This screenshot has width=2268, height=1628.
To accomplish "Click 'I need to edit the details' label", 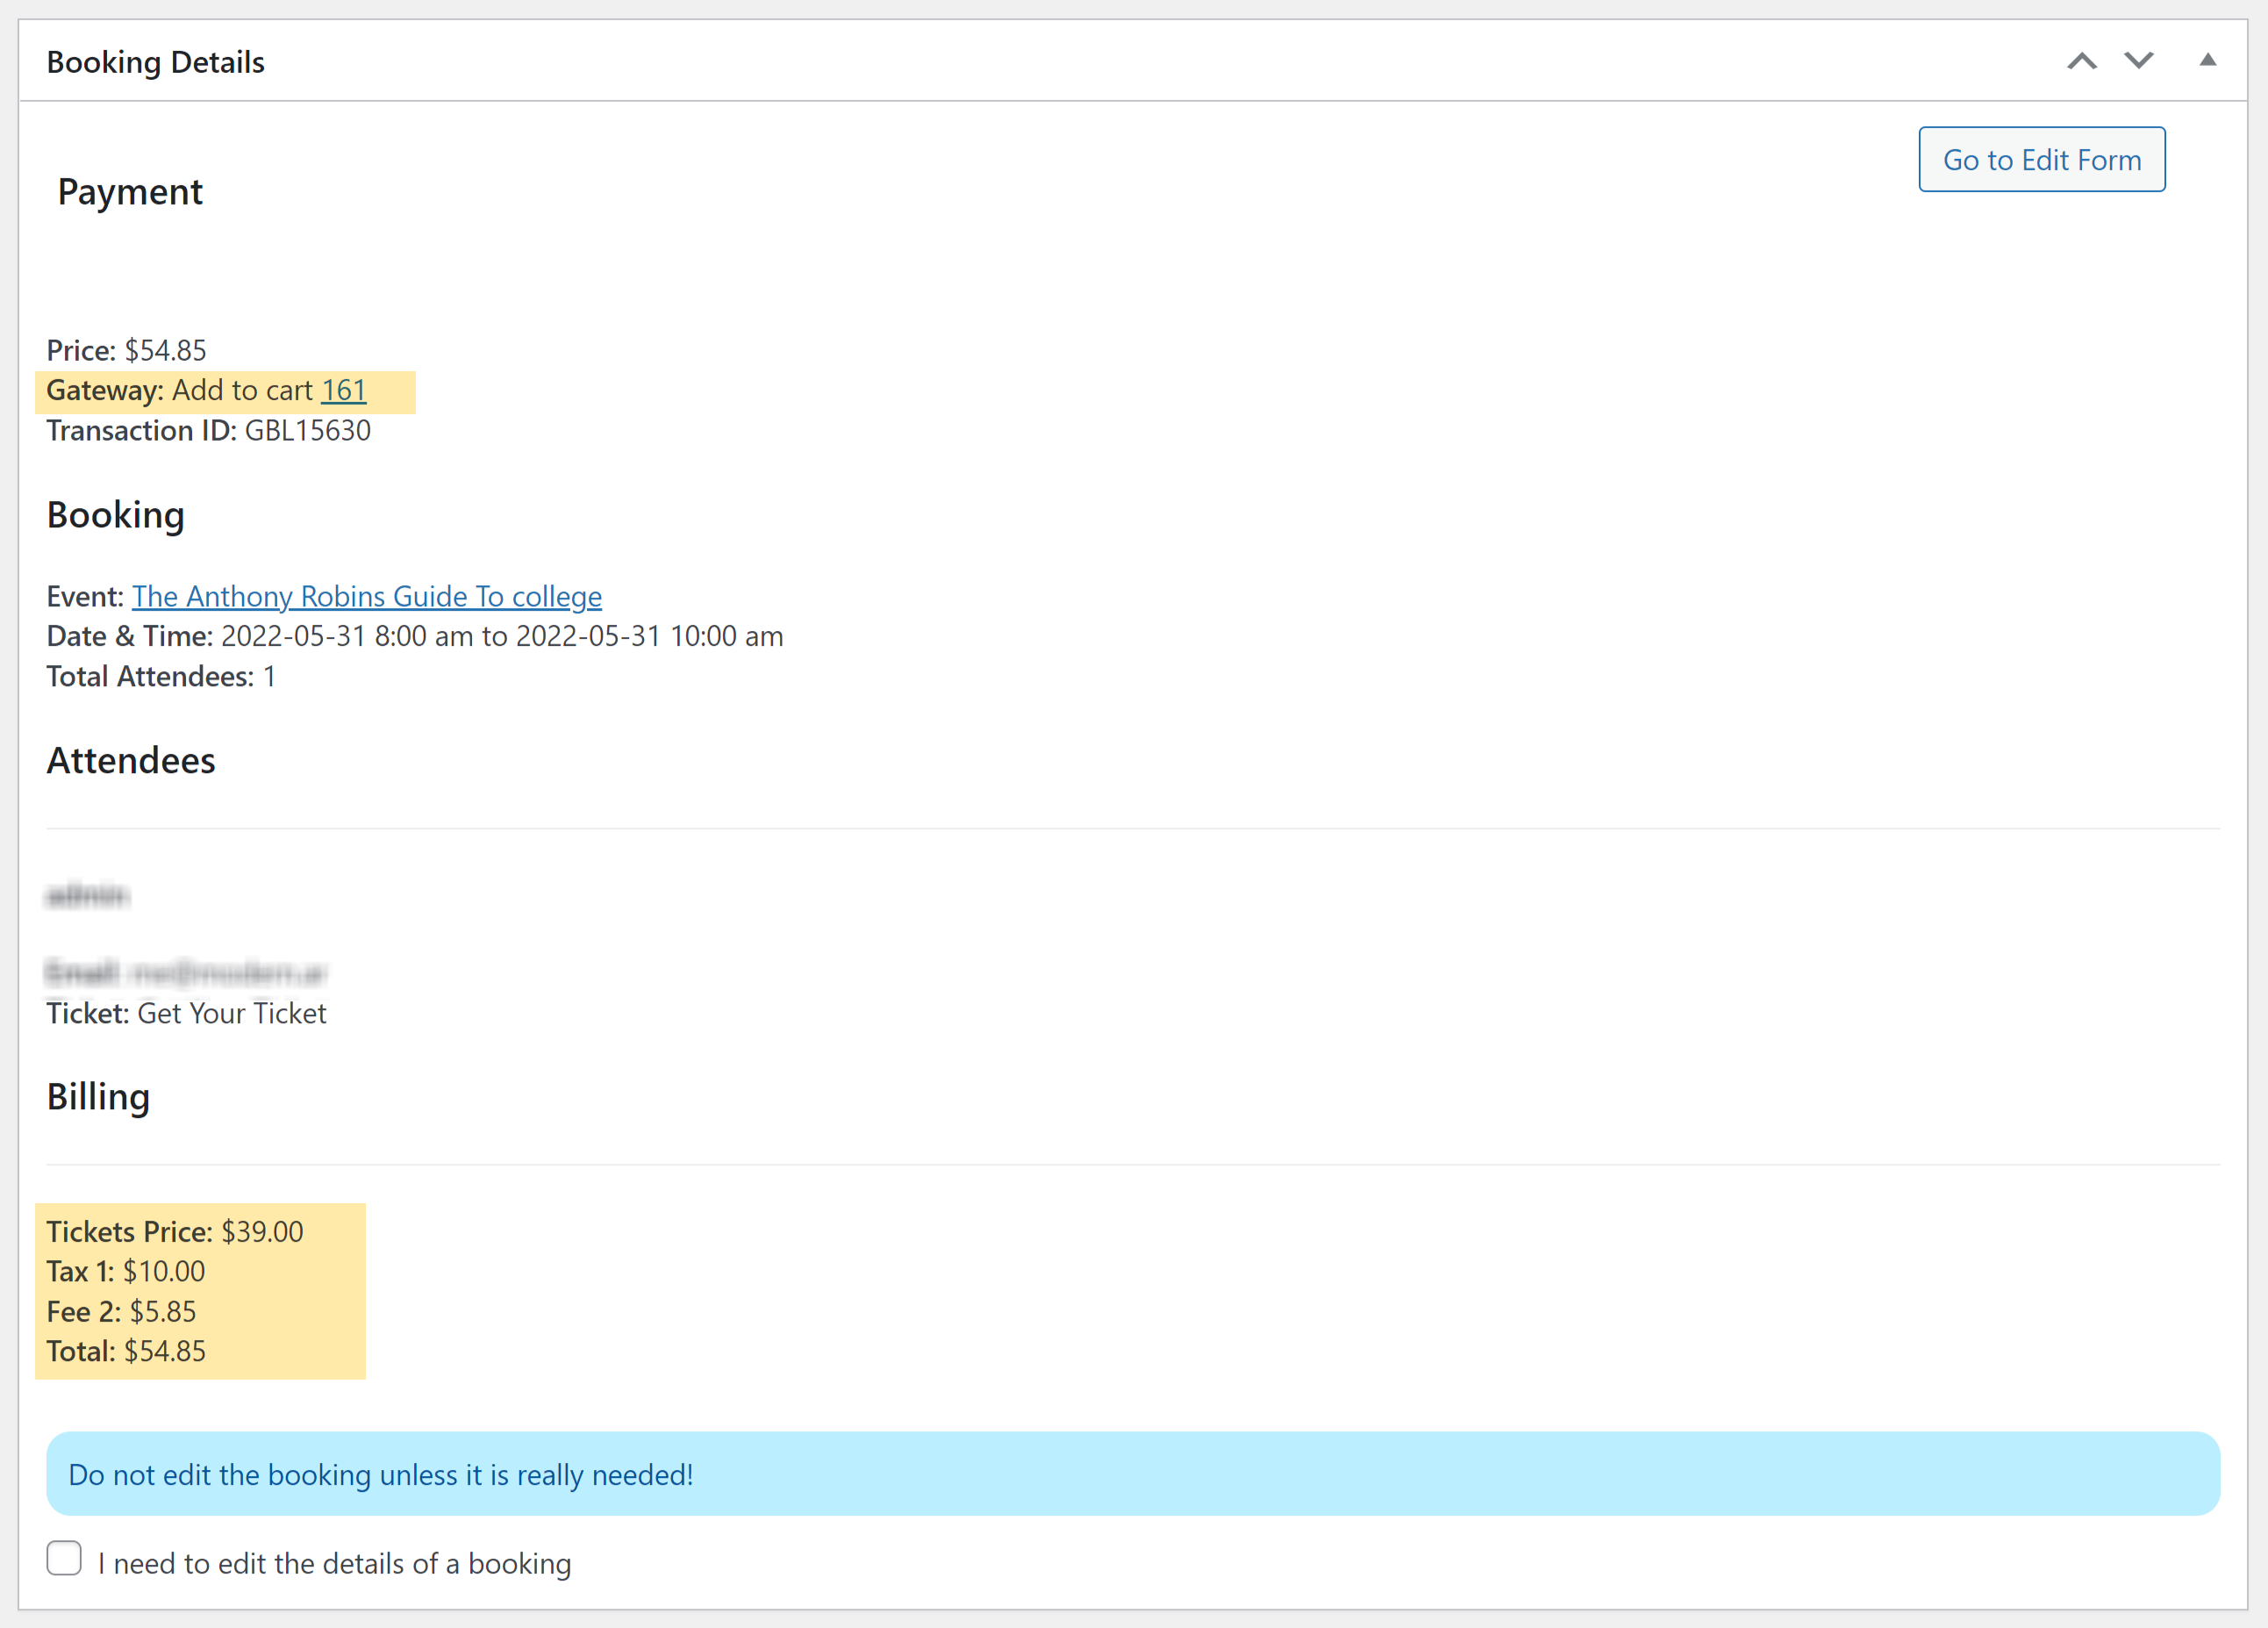I will click(x=334, y=1564).
